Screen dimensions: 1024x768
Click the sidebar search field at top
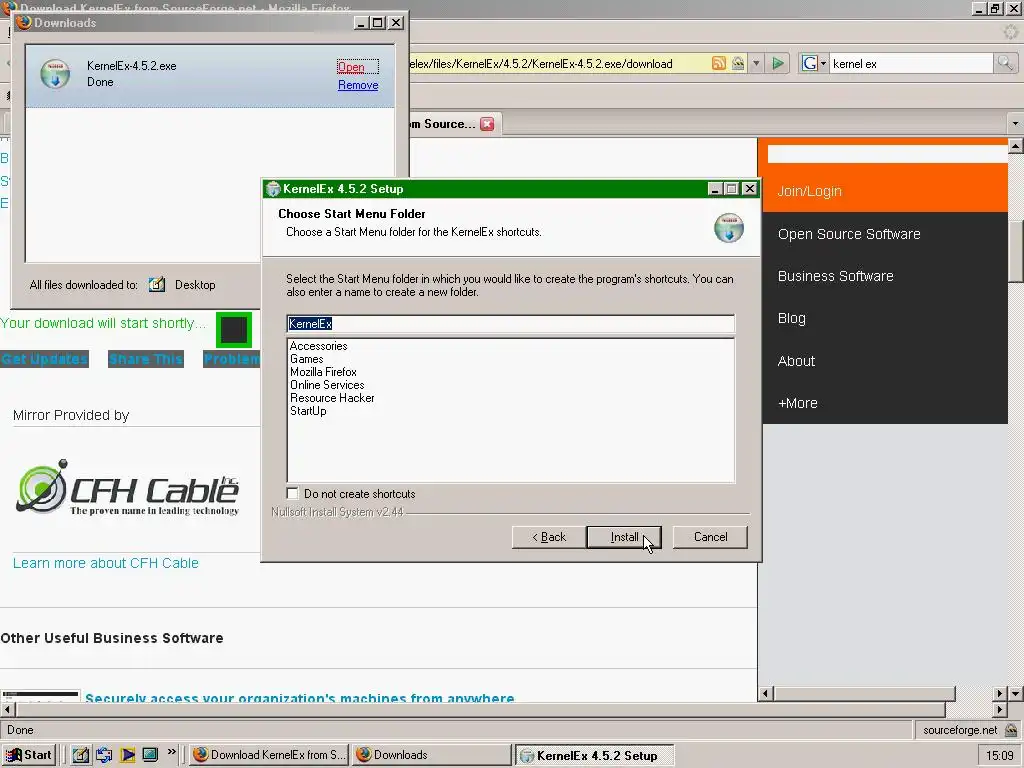(x=888, y=154)
